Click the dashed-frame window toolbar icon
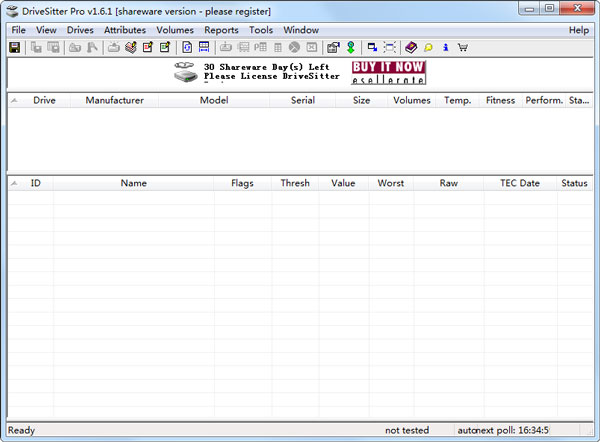600x442 pixels. click(x=390, y=47)
